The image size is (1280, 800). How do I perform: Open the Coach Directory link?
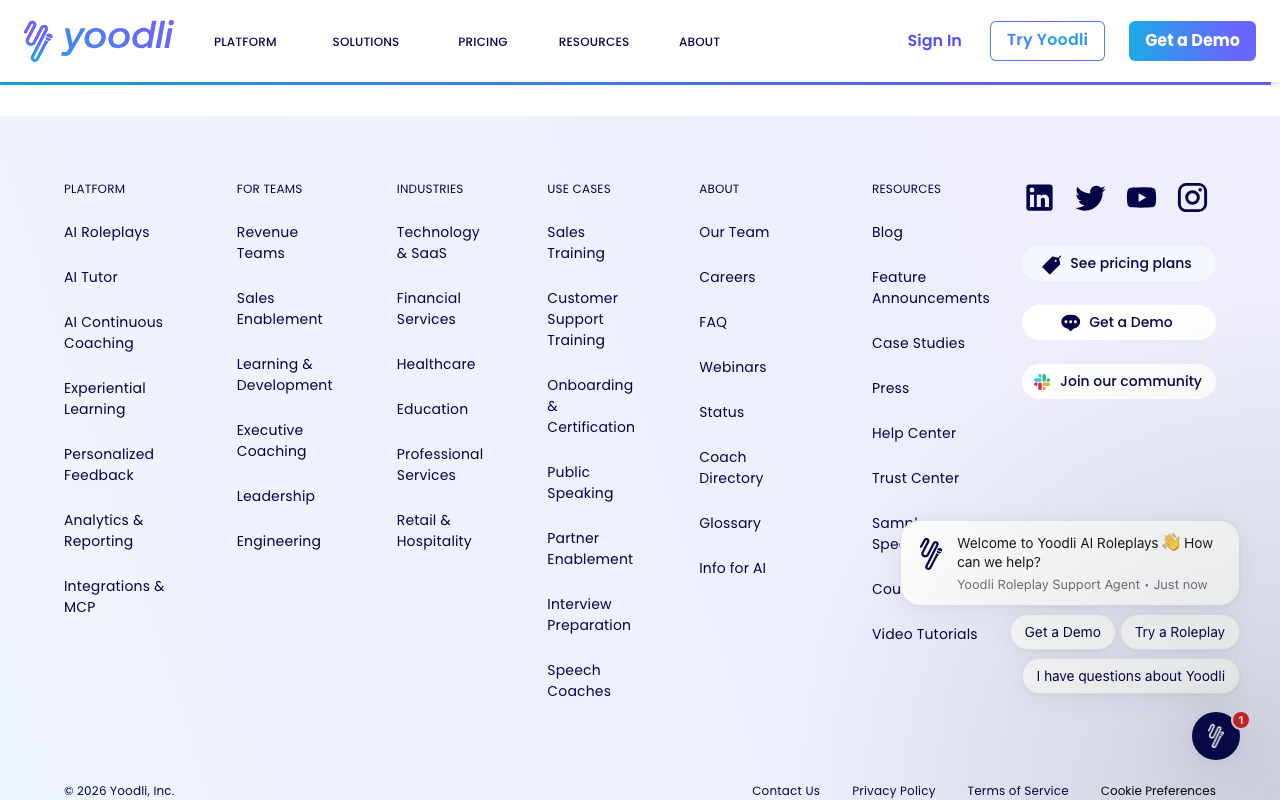pyautogui.click(x=731, y=468)
